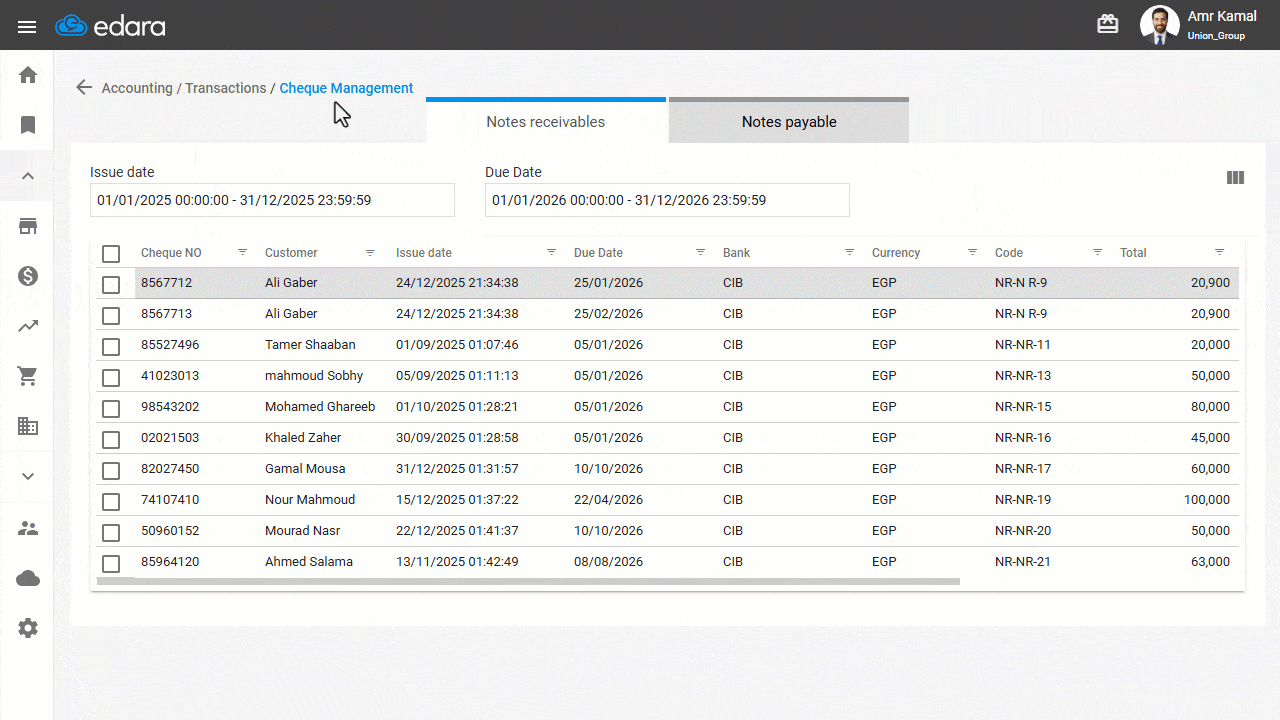Open filter for Cheque NO column
The width and height of the screenshot is (1280, 720).
[242, 252]
